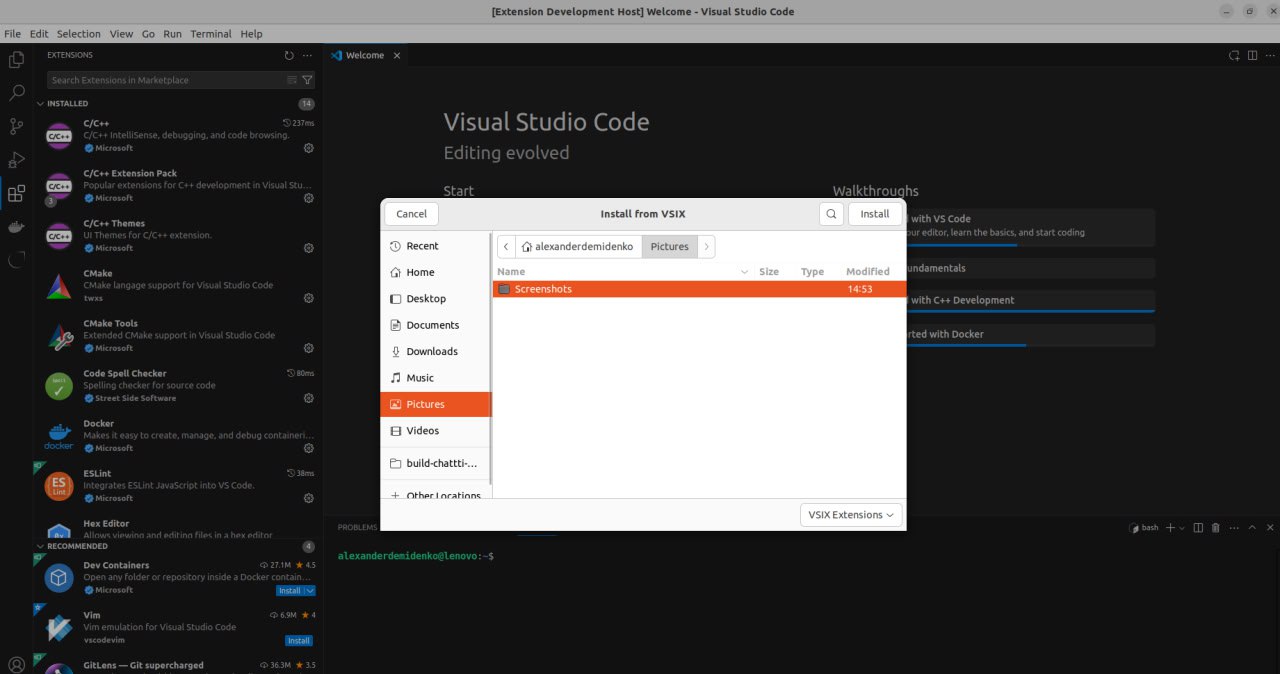Screen dimensions: 1280x674
Task: Click the search icon in file dialog
Action: coord(831,214)
